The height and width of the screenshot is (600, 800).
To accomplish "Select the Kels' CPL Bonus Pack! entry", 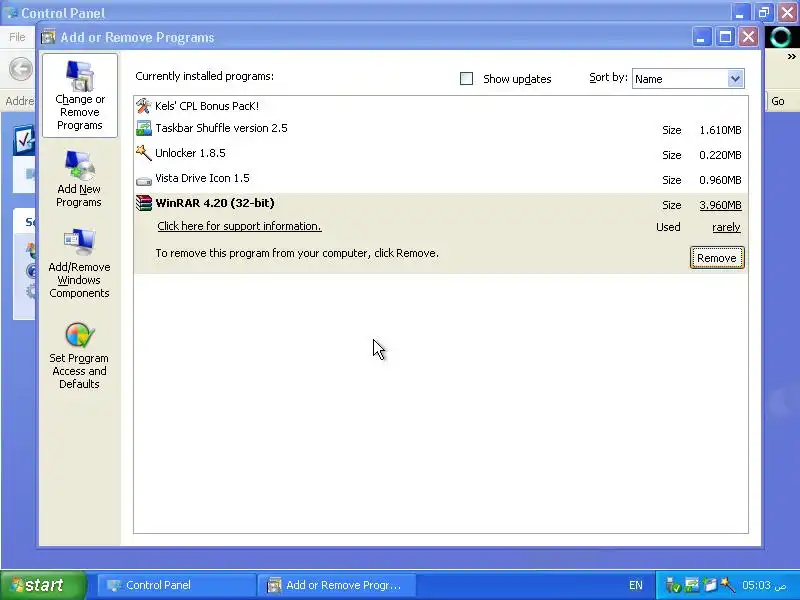I will coord(441,106).
